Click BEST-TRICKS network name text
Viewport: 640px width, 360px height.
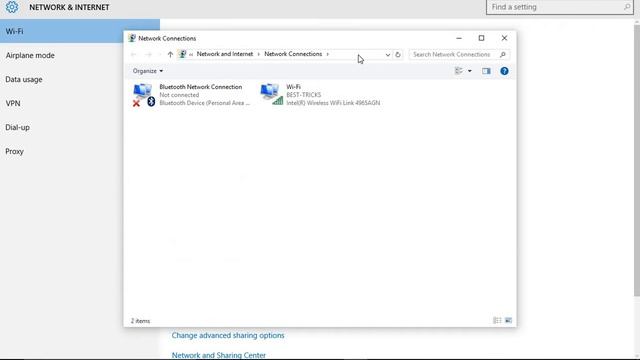click(304, 95)
